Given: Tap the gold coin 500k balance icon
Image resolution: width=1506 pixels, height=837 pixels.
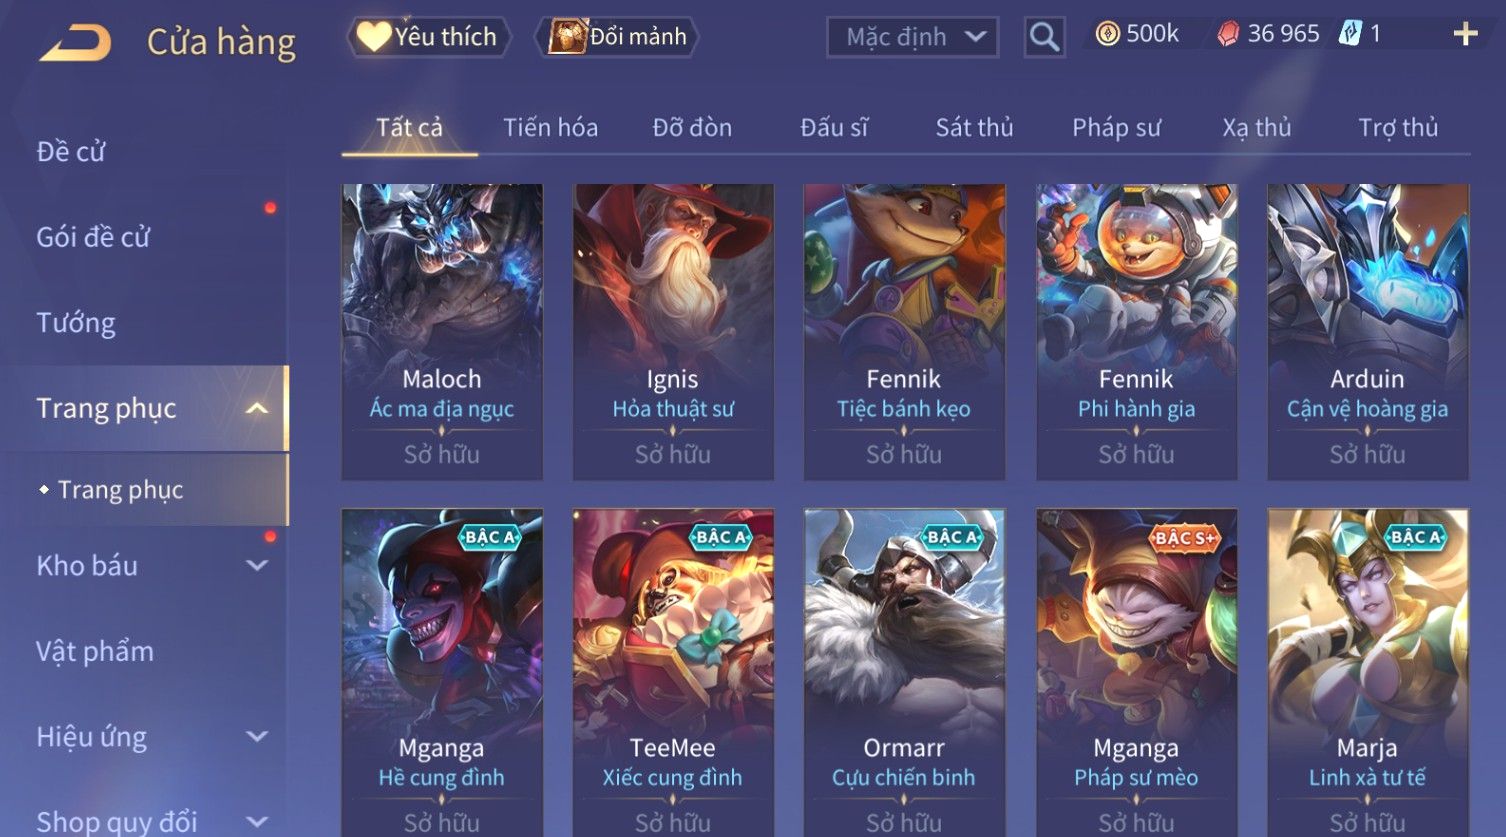Looking at the screenshot, I should pyautogui.click(x=1107, y=34).
